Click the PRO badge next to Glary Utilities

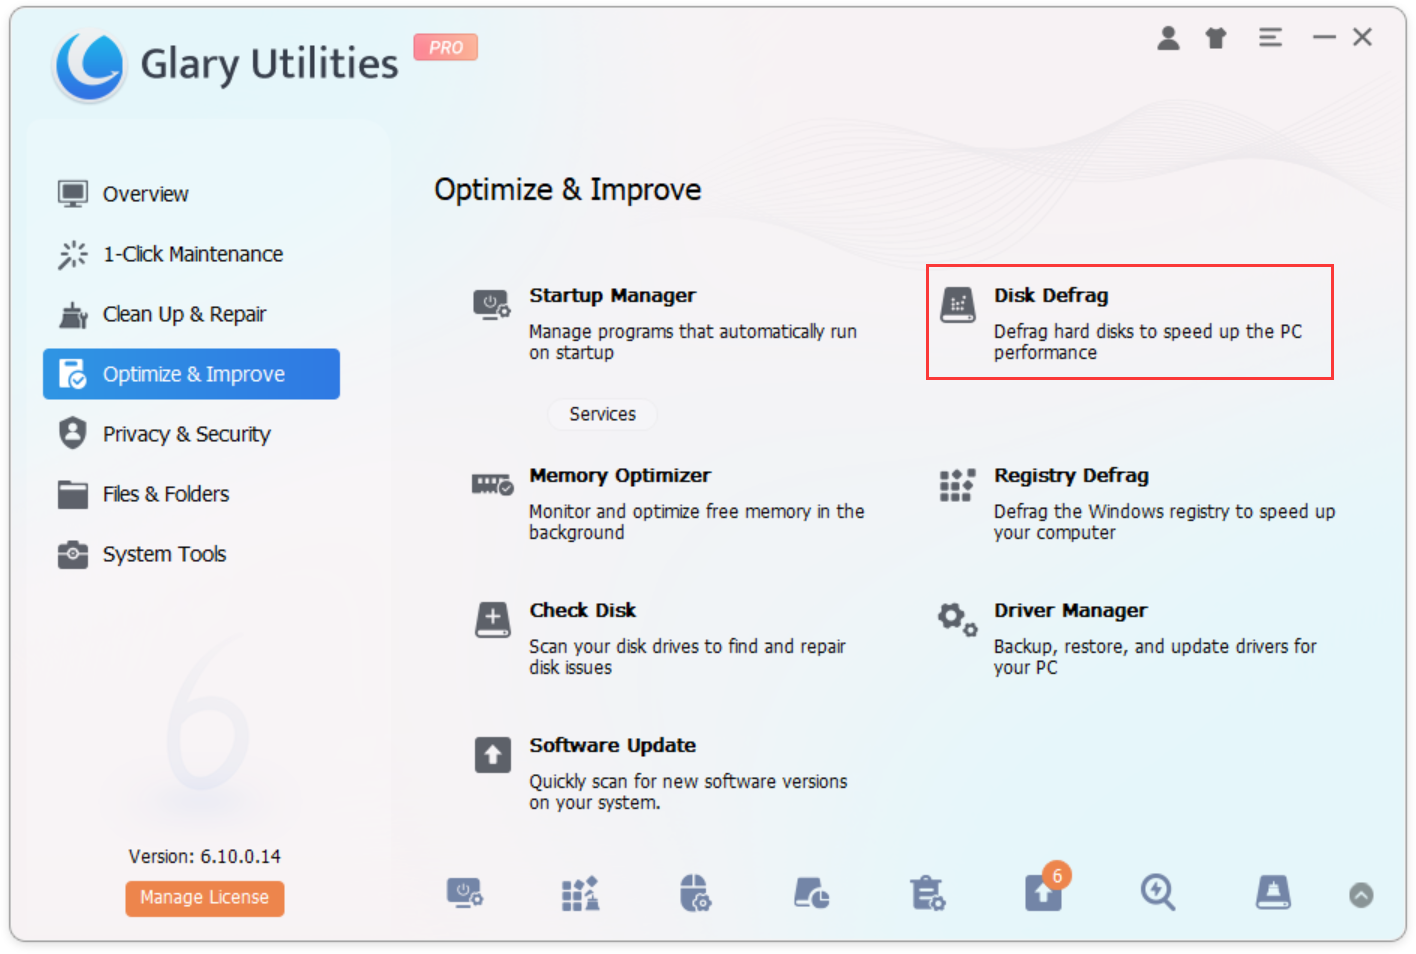pos(445,47)
